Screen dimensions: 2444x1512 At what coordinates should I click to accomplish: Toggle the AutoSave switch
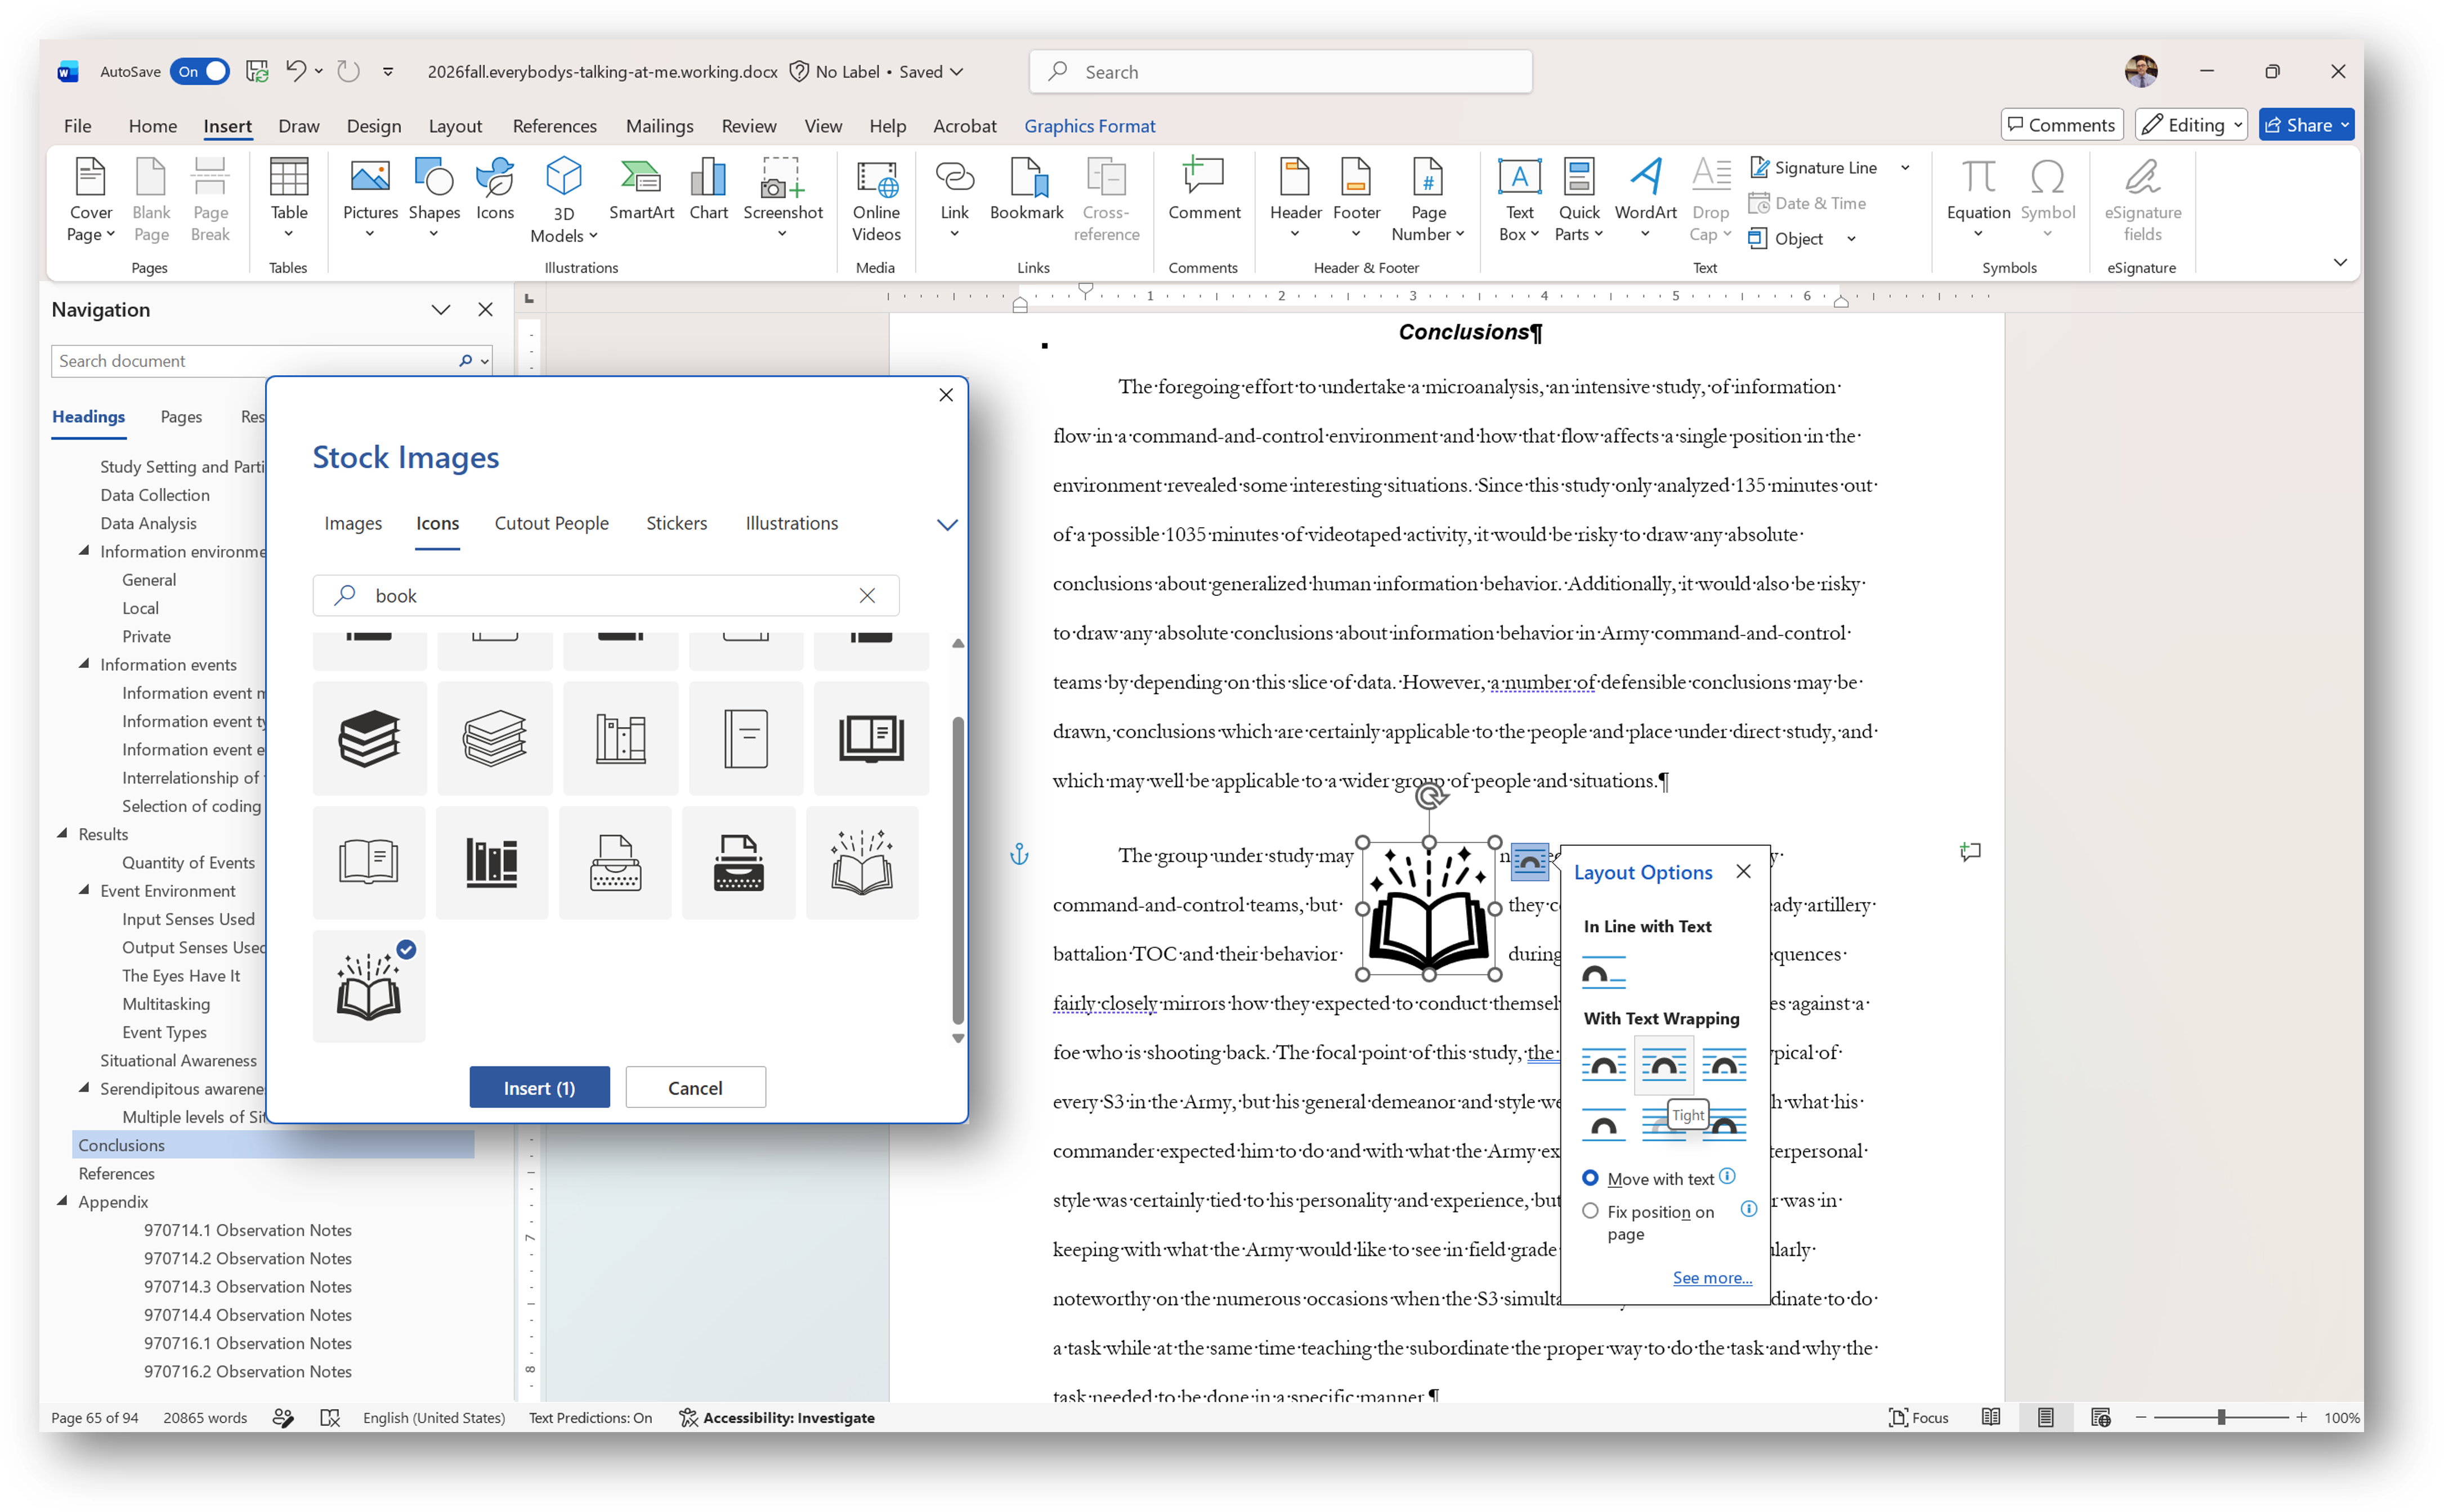coord(199,71)
